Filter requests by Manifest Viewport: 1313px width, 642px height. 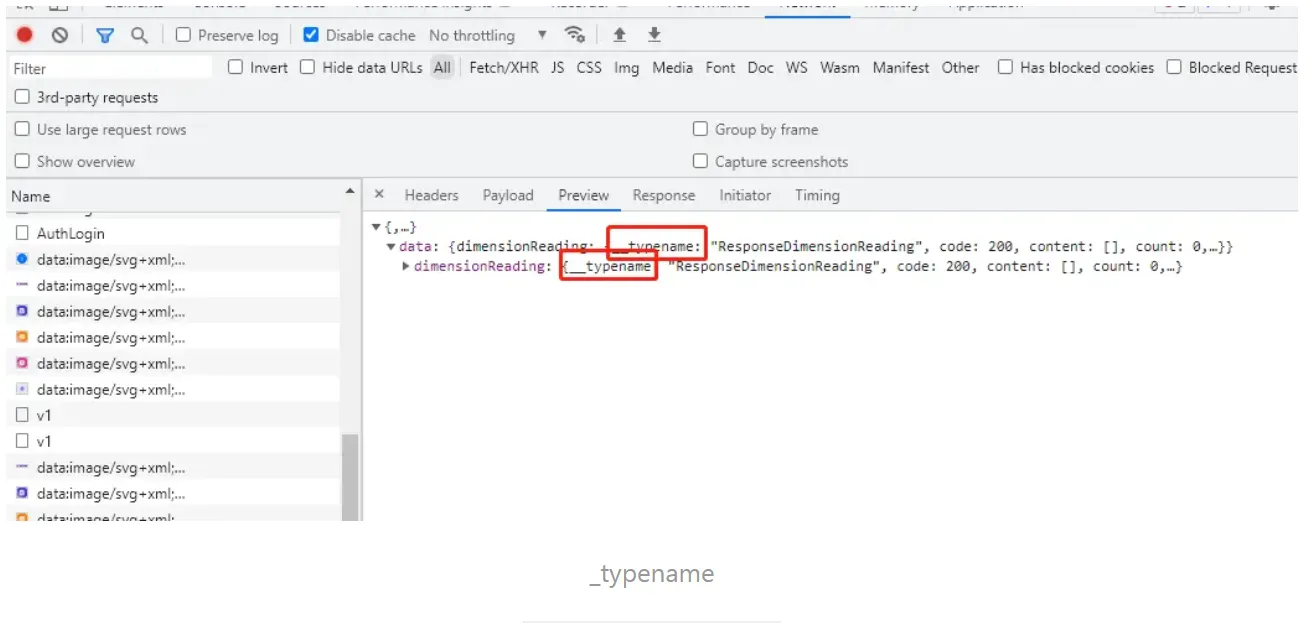click(901, 67)
